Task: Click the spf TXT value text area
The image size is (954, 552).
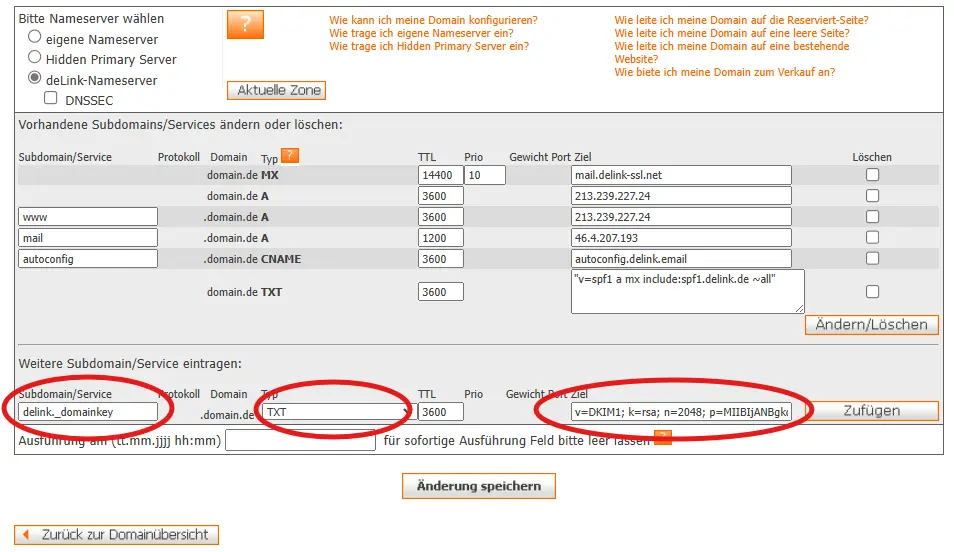Action: coord(688,292)
